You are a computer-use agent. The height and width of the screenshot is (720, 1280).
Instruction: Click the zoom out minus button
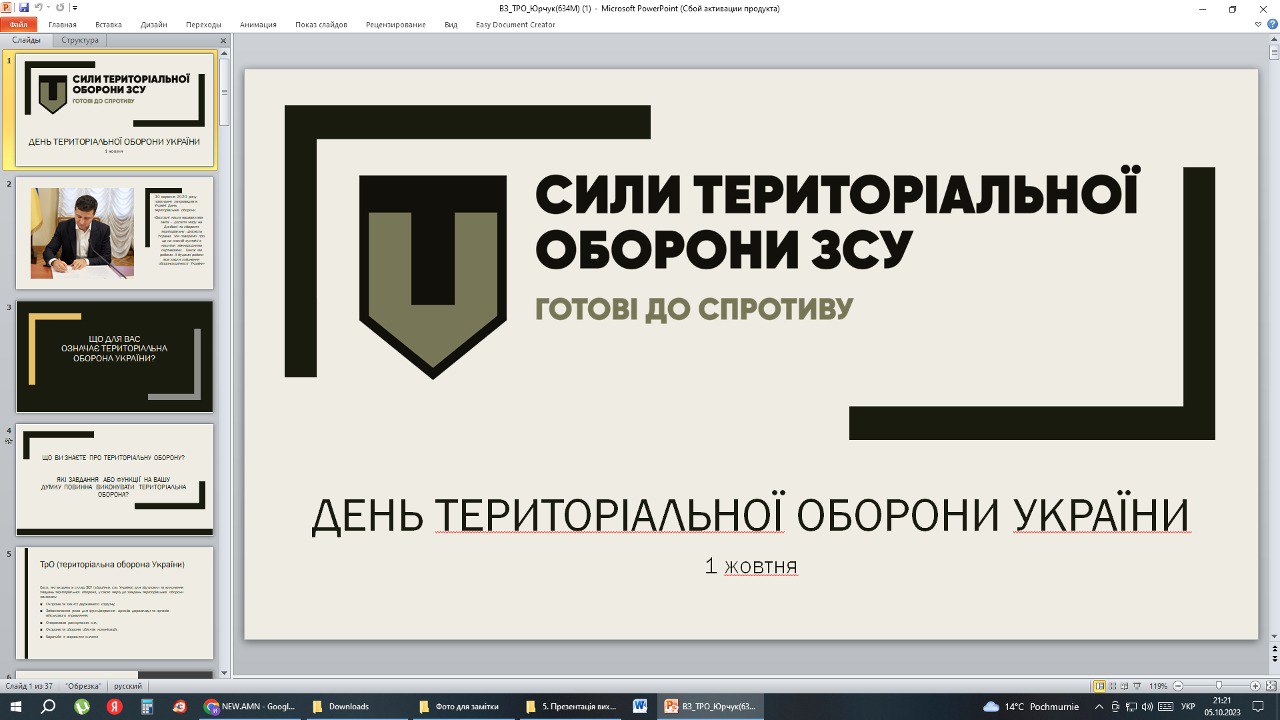[x=1177, y=686]
